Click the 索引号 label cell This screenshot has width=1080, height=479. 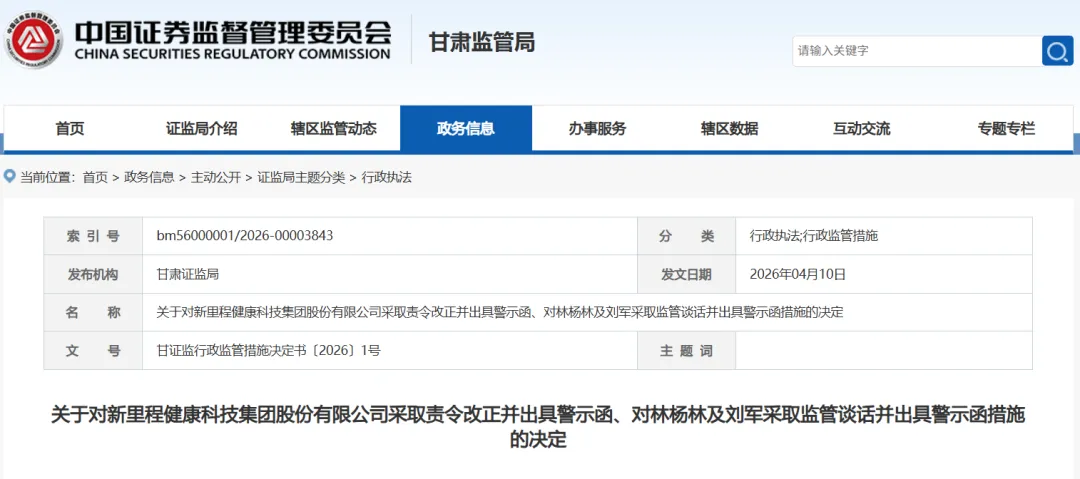point(93,236)
